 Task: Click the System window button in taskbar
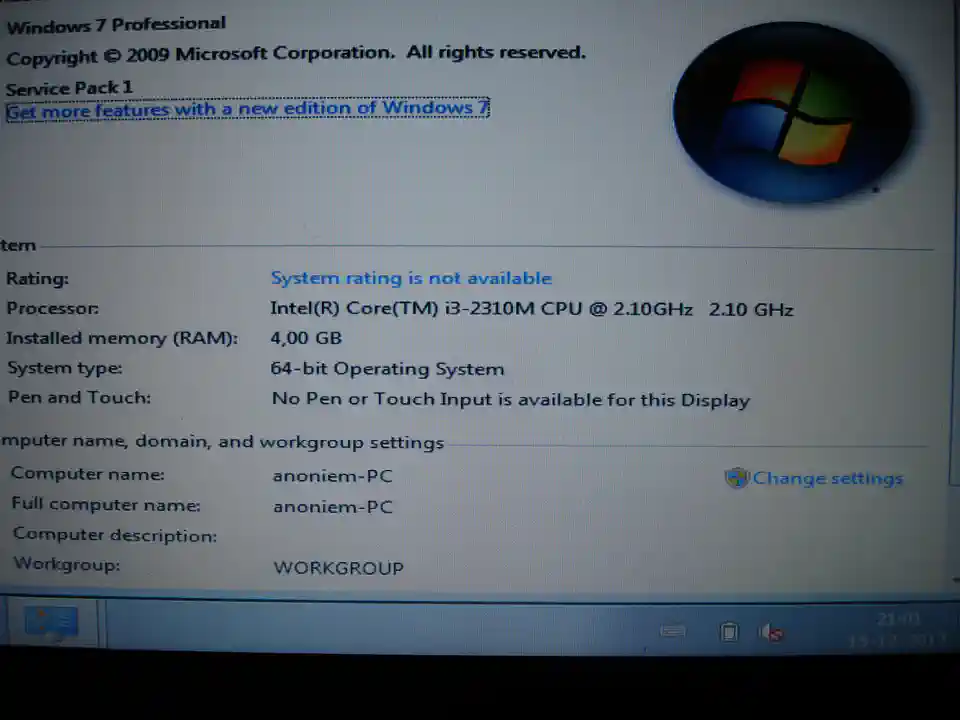51,623
